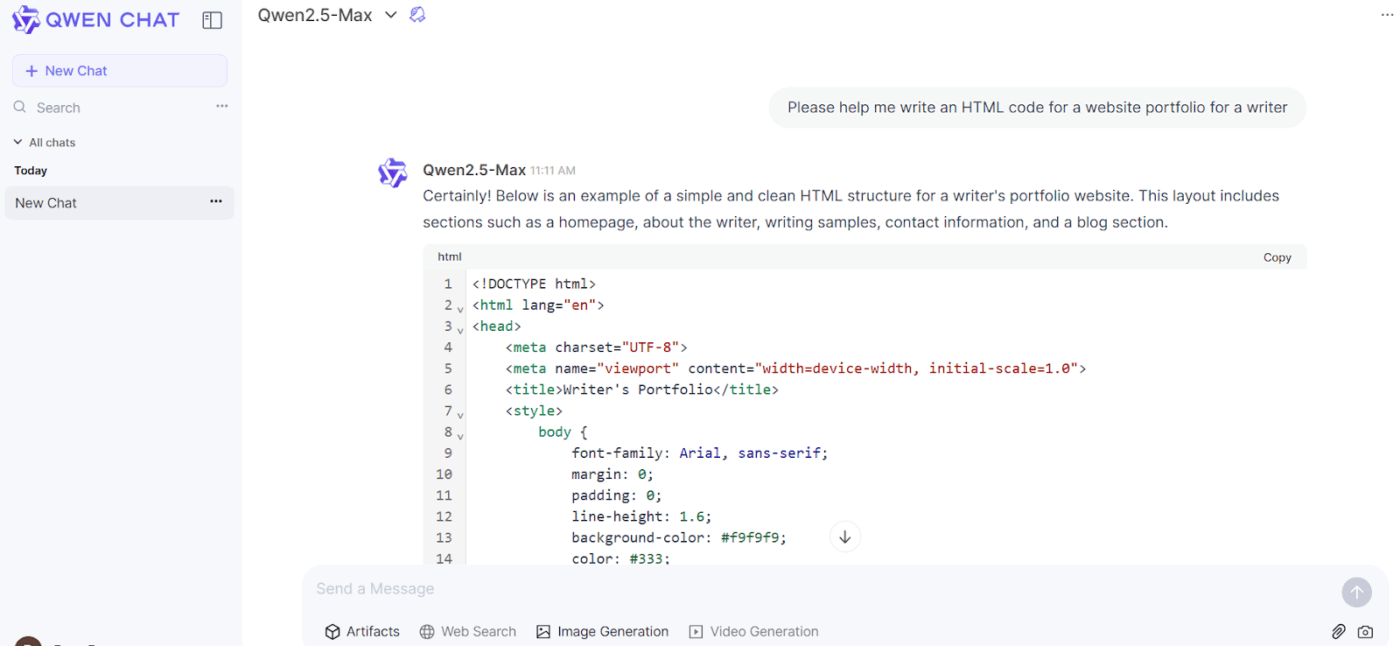Start a New Chat
The width and height of the screenshot is (1400, 646).
point(119,70)
